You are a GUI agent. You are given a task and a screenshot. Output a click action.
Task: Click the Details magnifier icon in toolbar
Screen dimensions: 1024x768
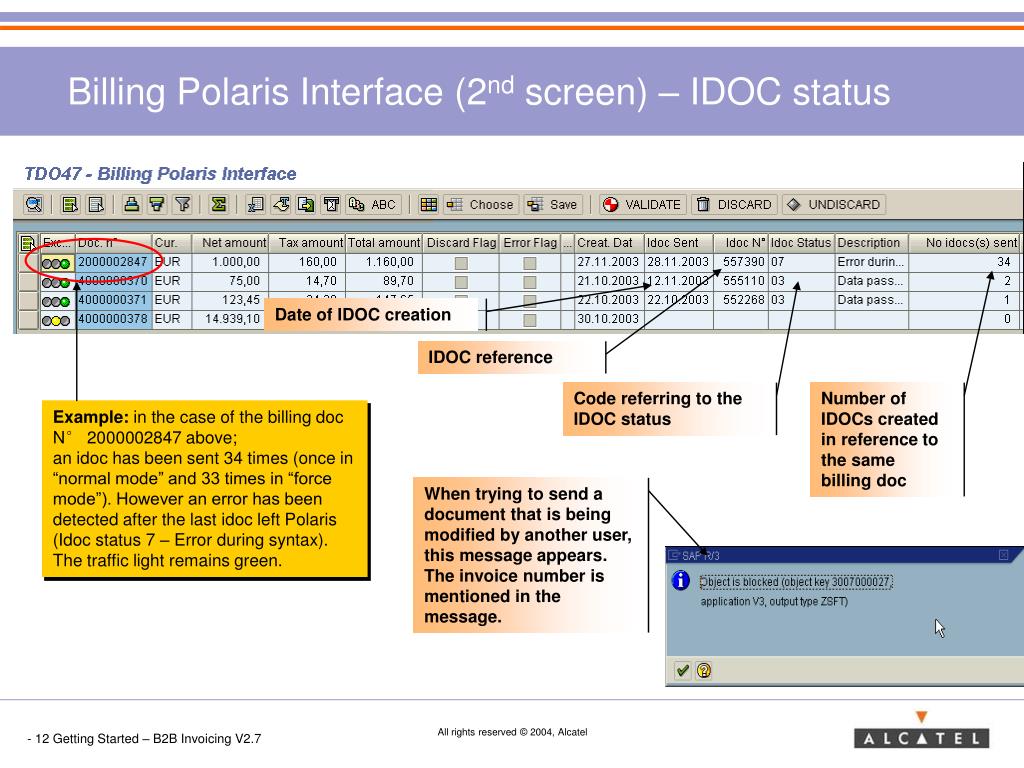click(33, 204)
